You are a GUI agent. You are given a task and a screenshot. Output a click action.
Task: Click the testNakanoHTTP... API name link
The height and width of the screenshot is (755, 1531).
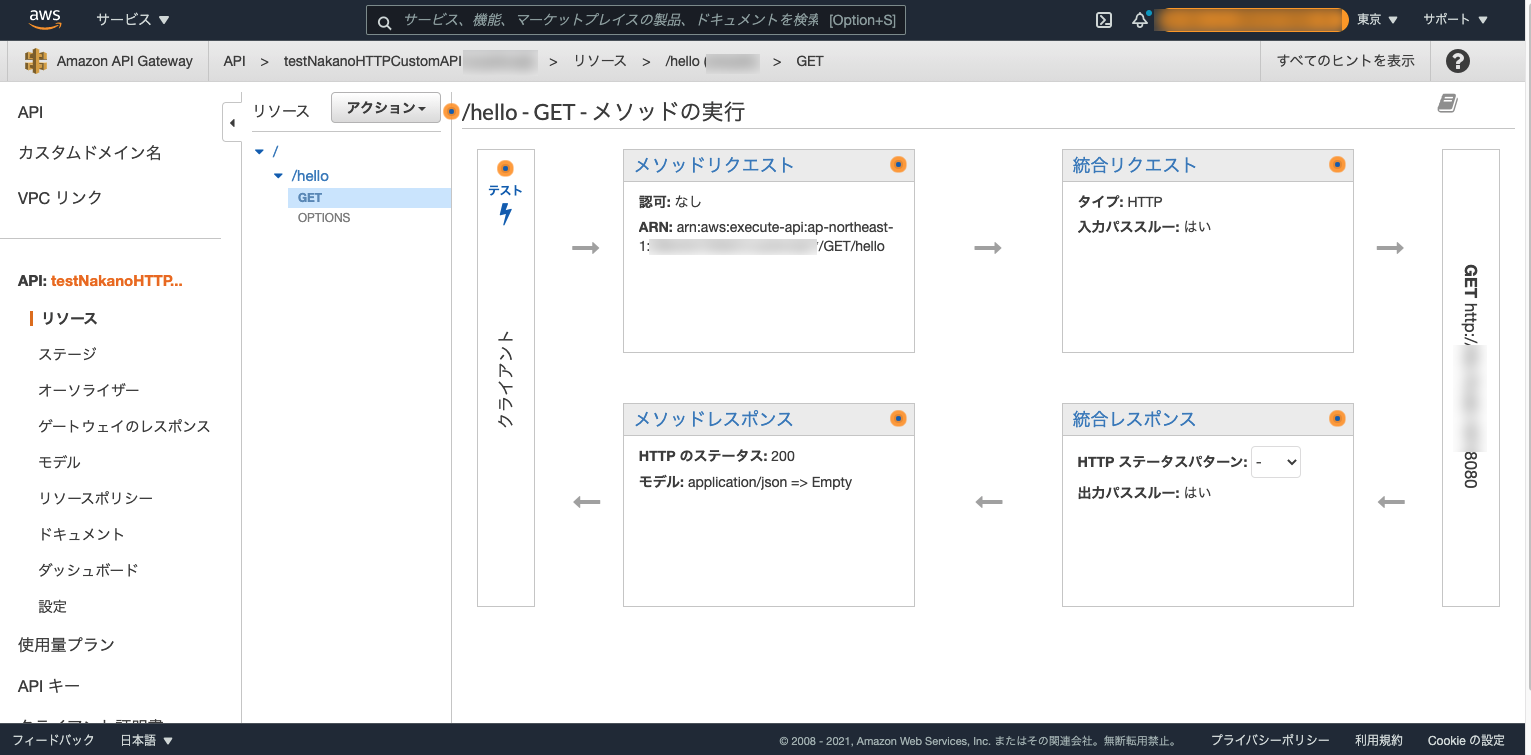point(117,281)
